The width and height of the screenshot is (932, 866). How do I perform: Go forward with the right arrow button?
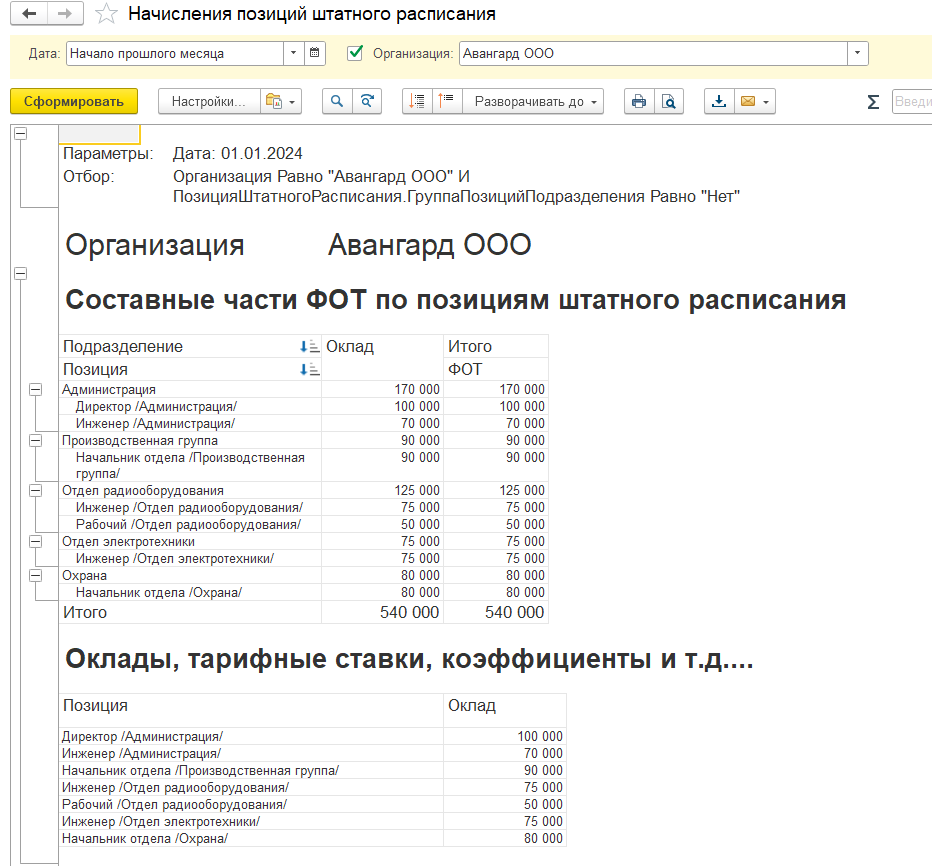click(65, 14)
